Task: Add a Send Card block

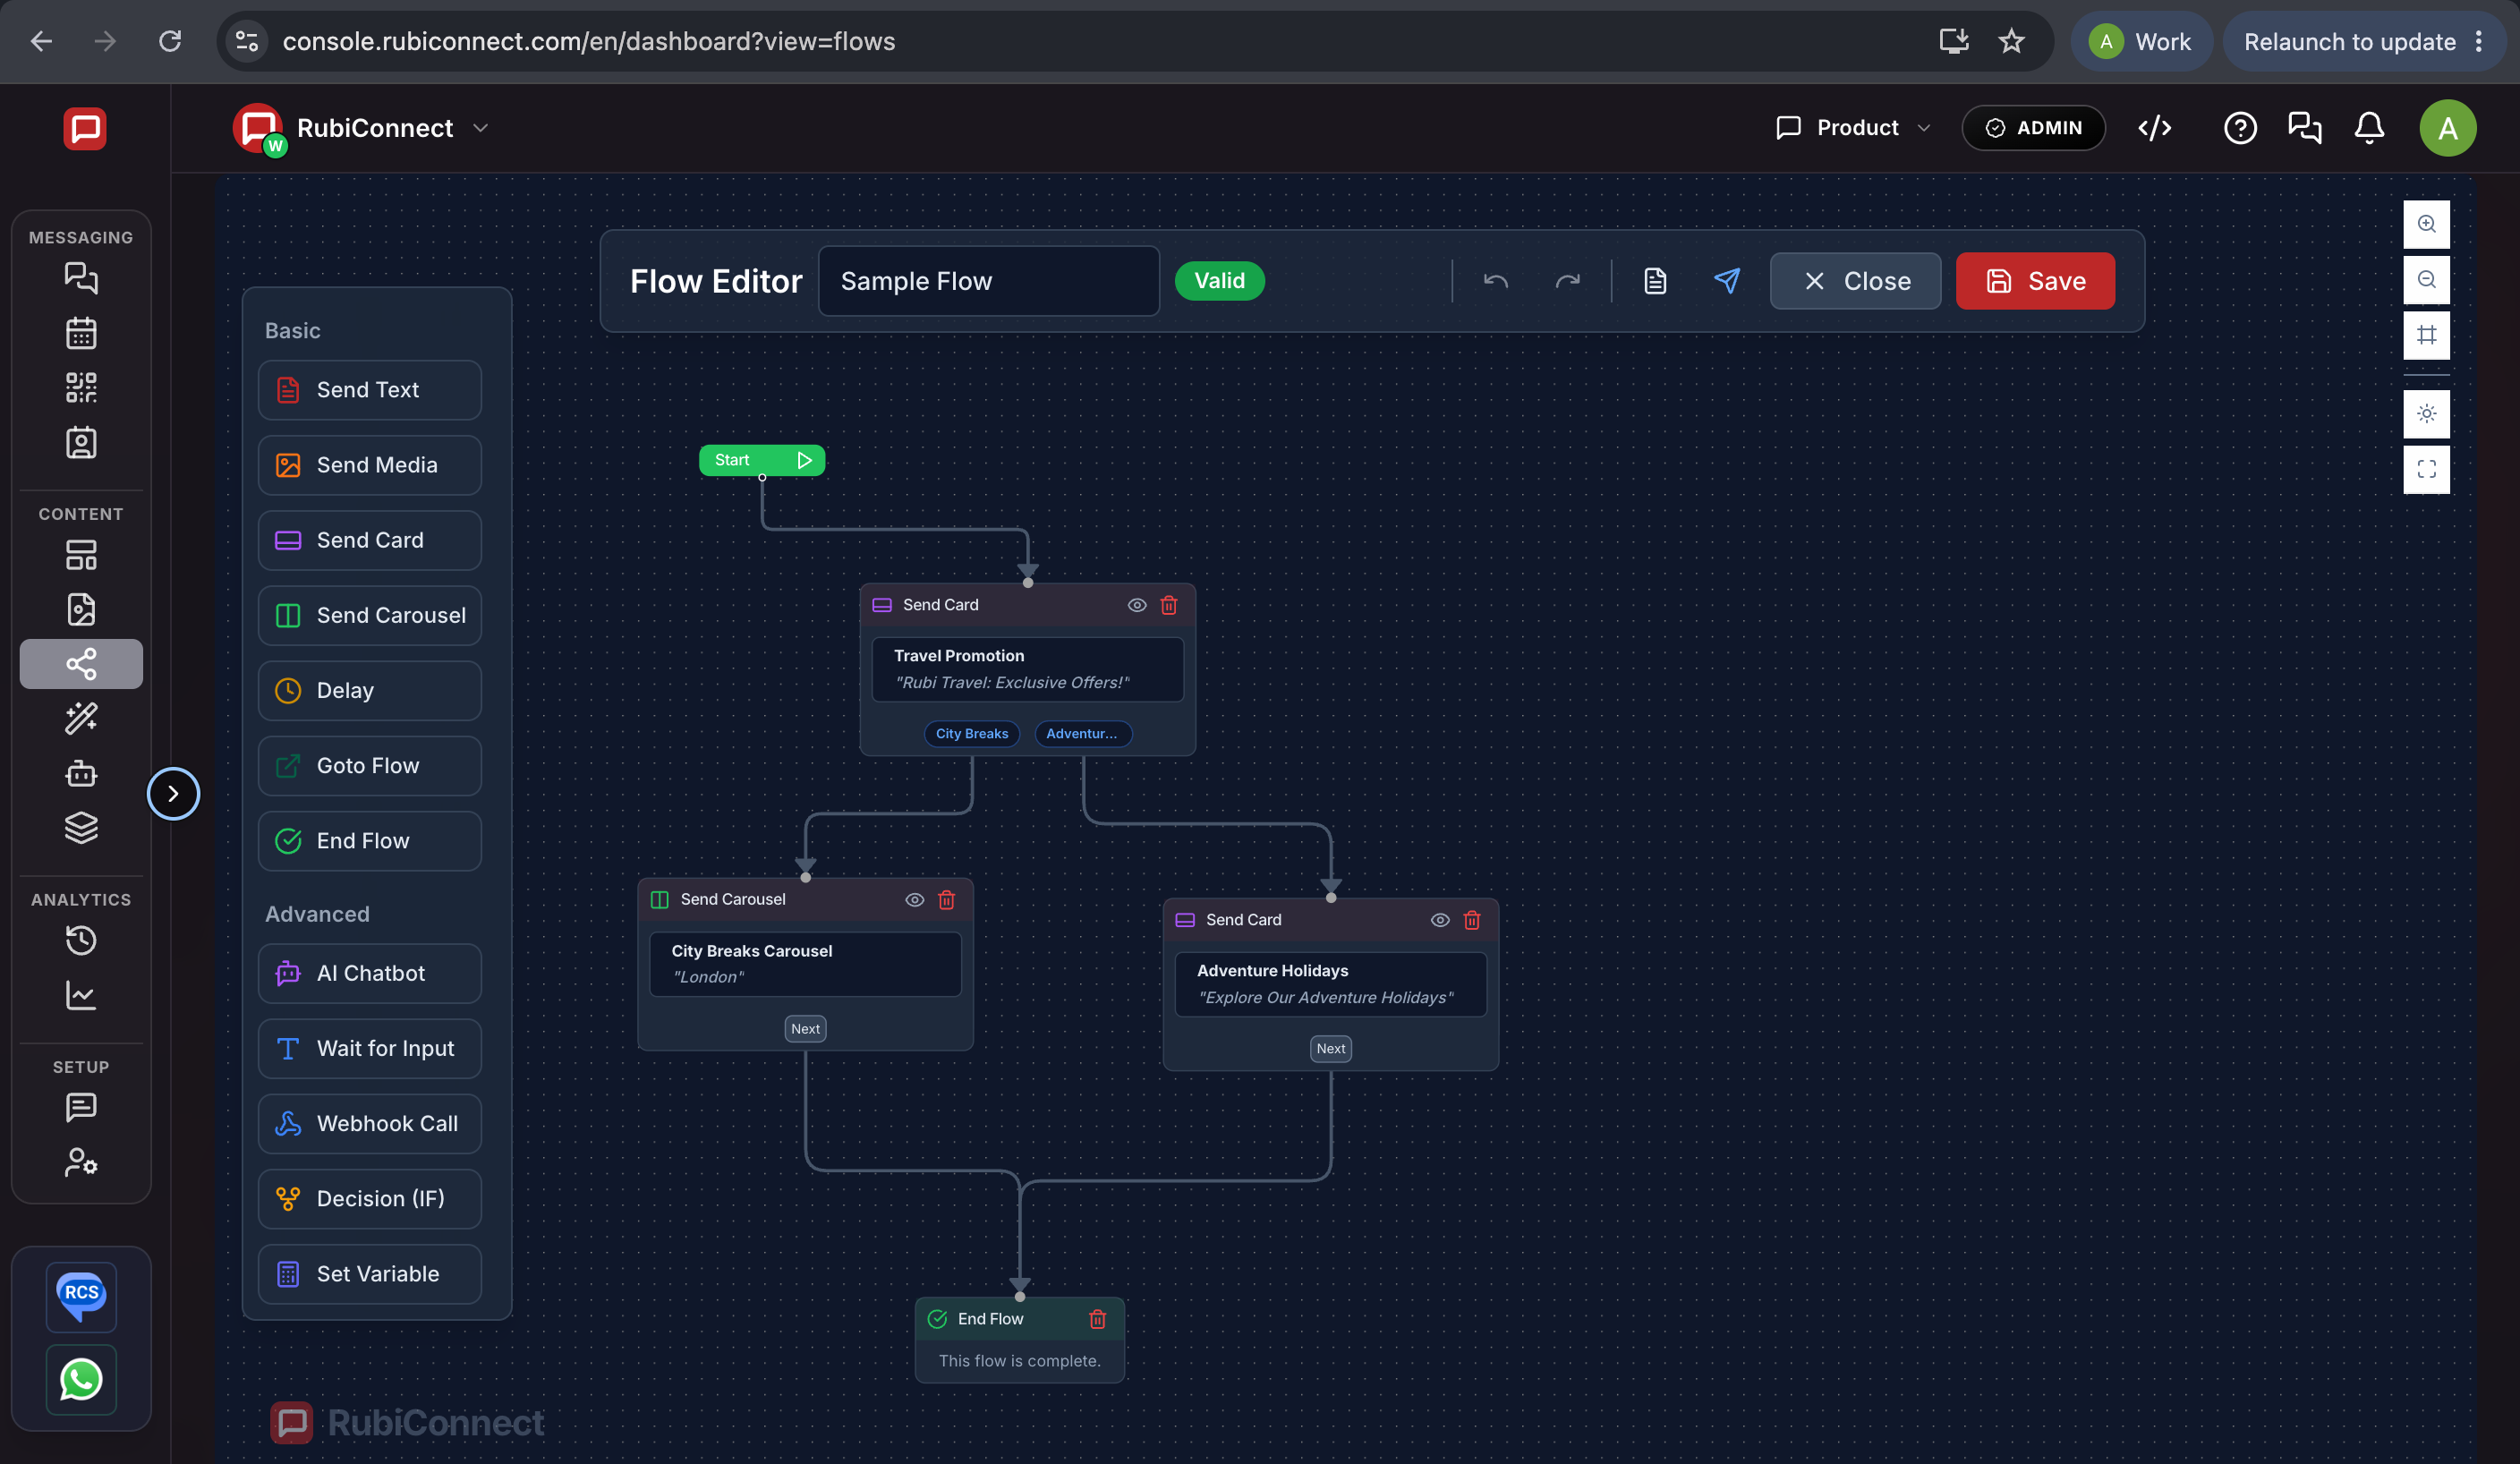Action: [x=370, y=540]
